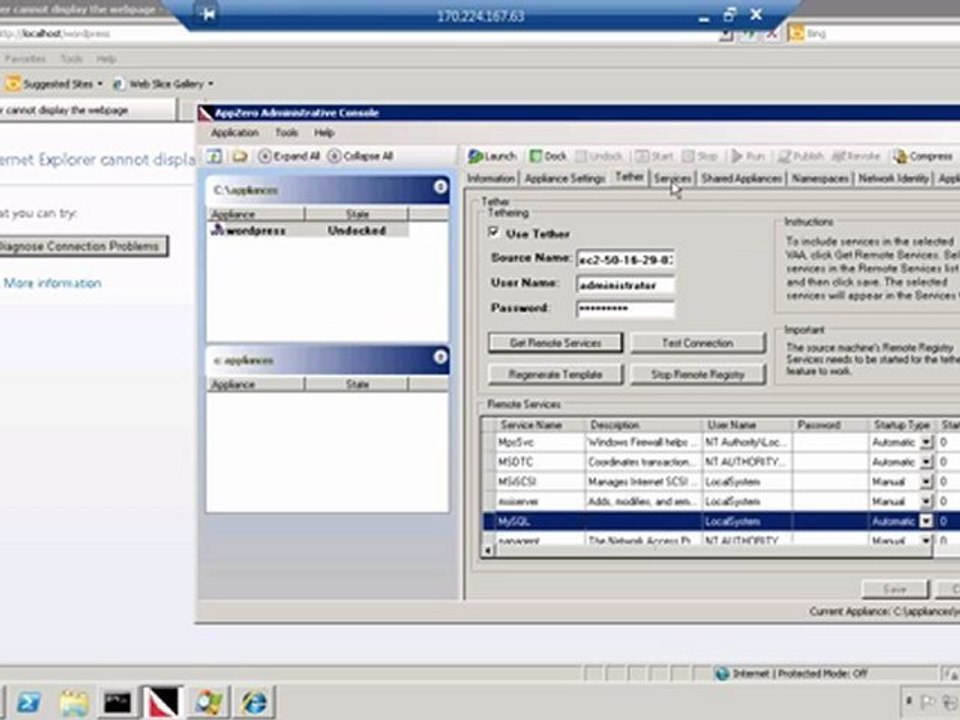Click the wordpress appliance icon

217,230
